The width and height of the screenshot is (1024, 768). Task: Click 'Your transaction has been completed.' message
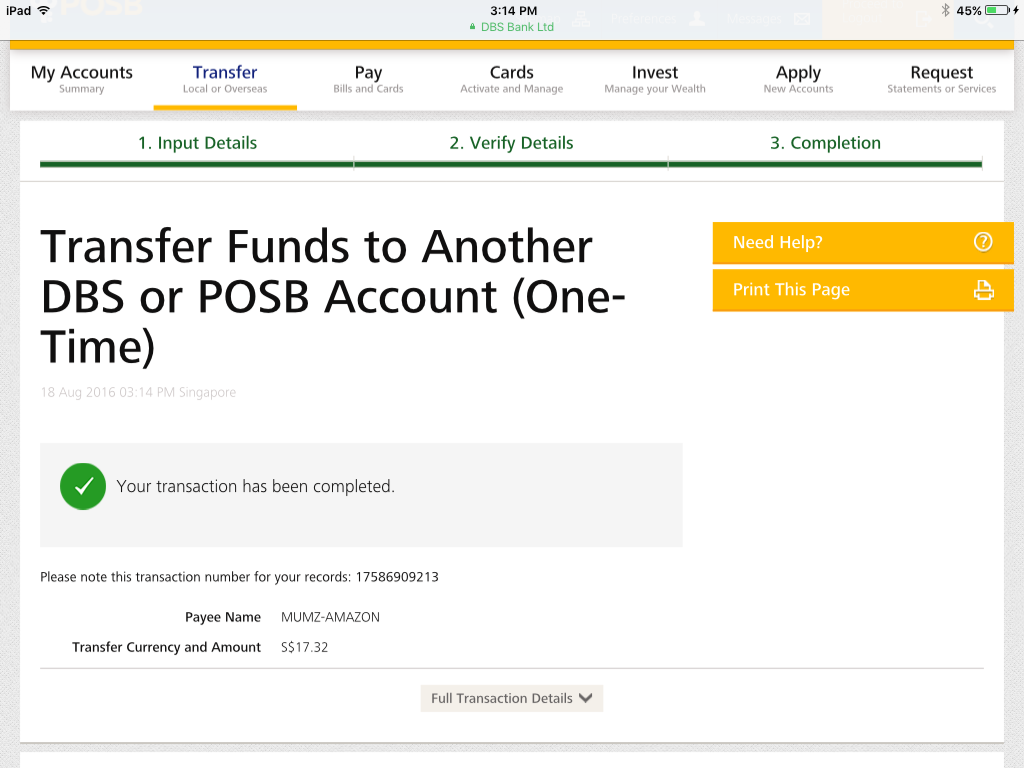[x=255, y=487]
